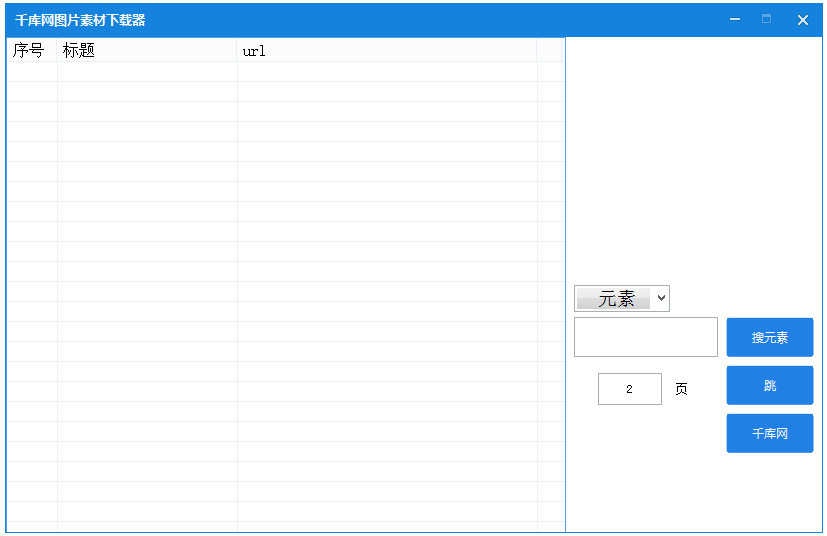The image size is (827, 536).
Task: Click the url column header
Action: pos(387,51)
